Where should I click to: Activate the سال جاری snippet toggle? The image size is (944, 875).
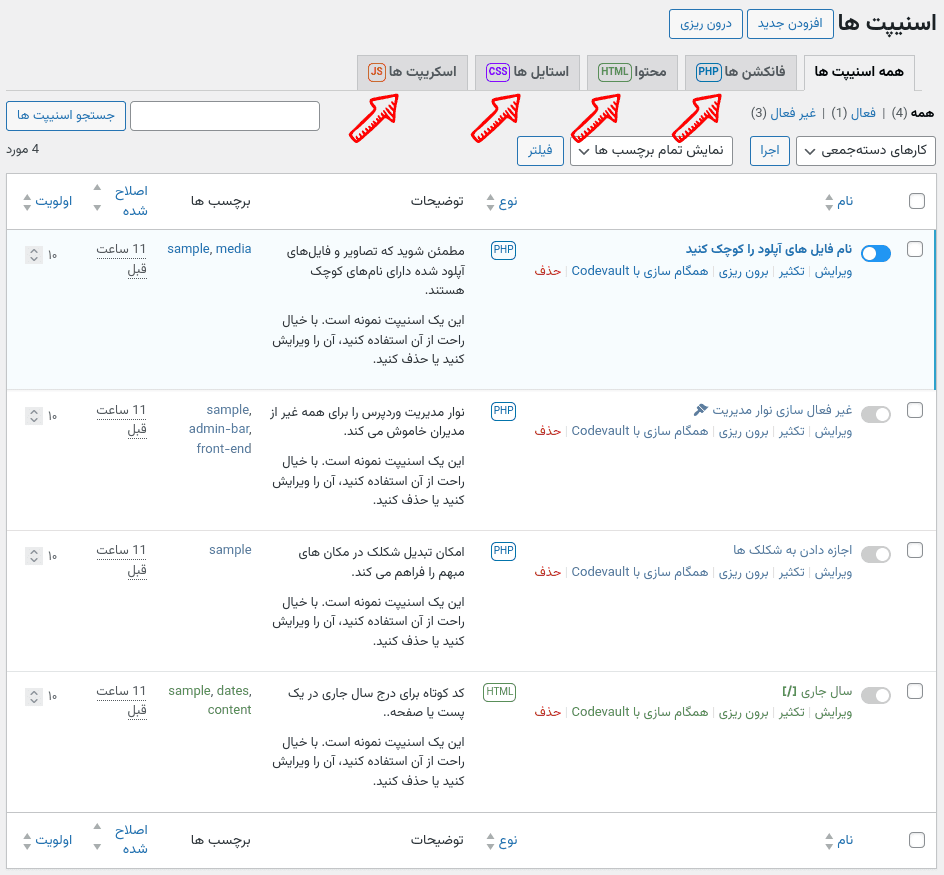tap(876, 696)
